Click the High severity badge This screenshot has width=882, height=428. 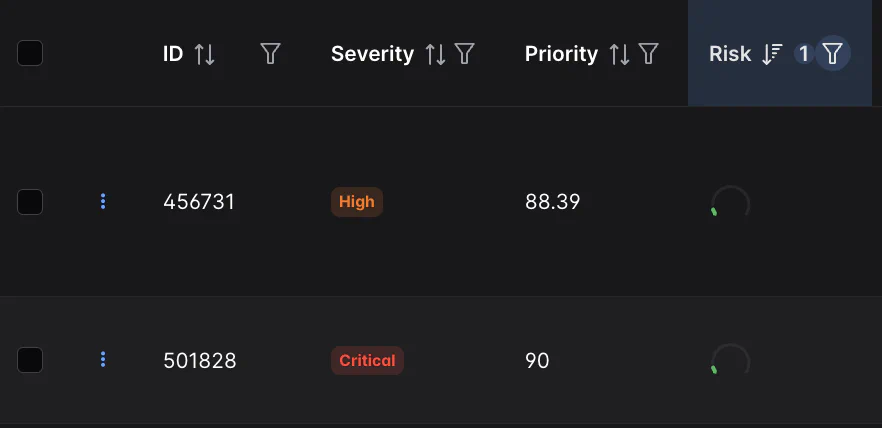tap(356, 202)
